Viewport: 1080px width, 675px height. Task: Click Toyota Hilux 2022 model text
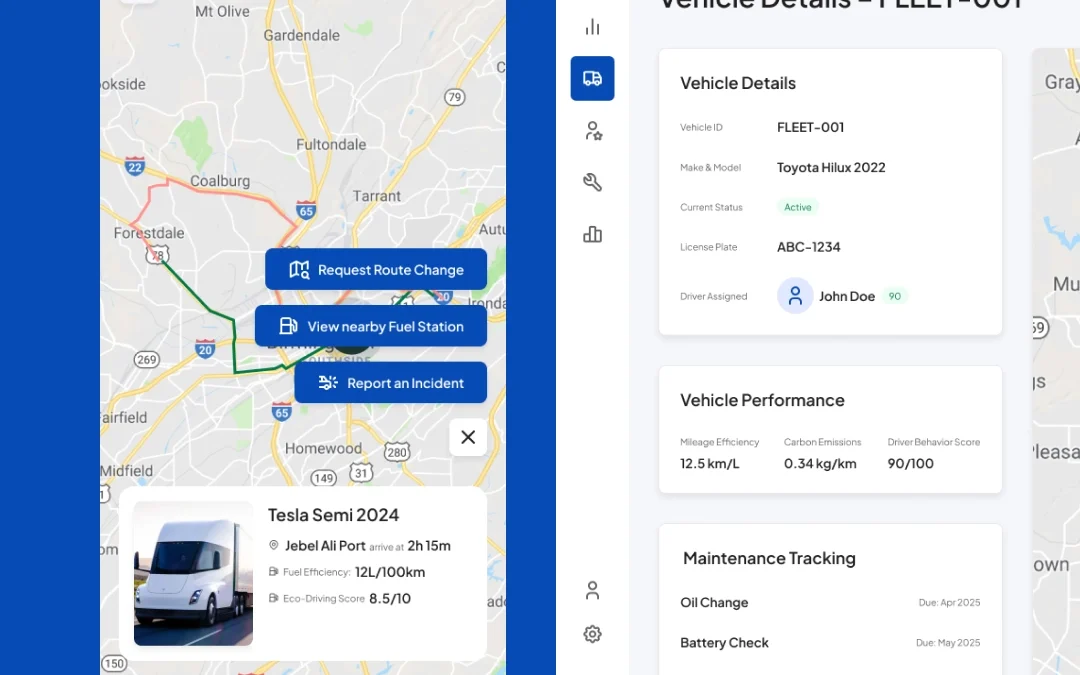[x=831, y=167]
